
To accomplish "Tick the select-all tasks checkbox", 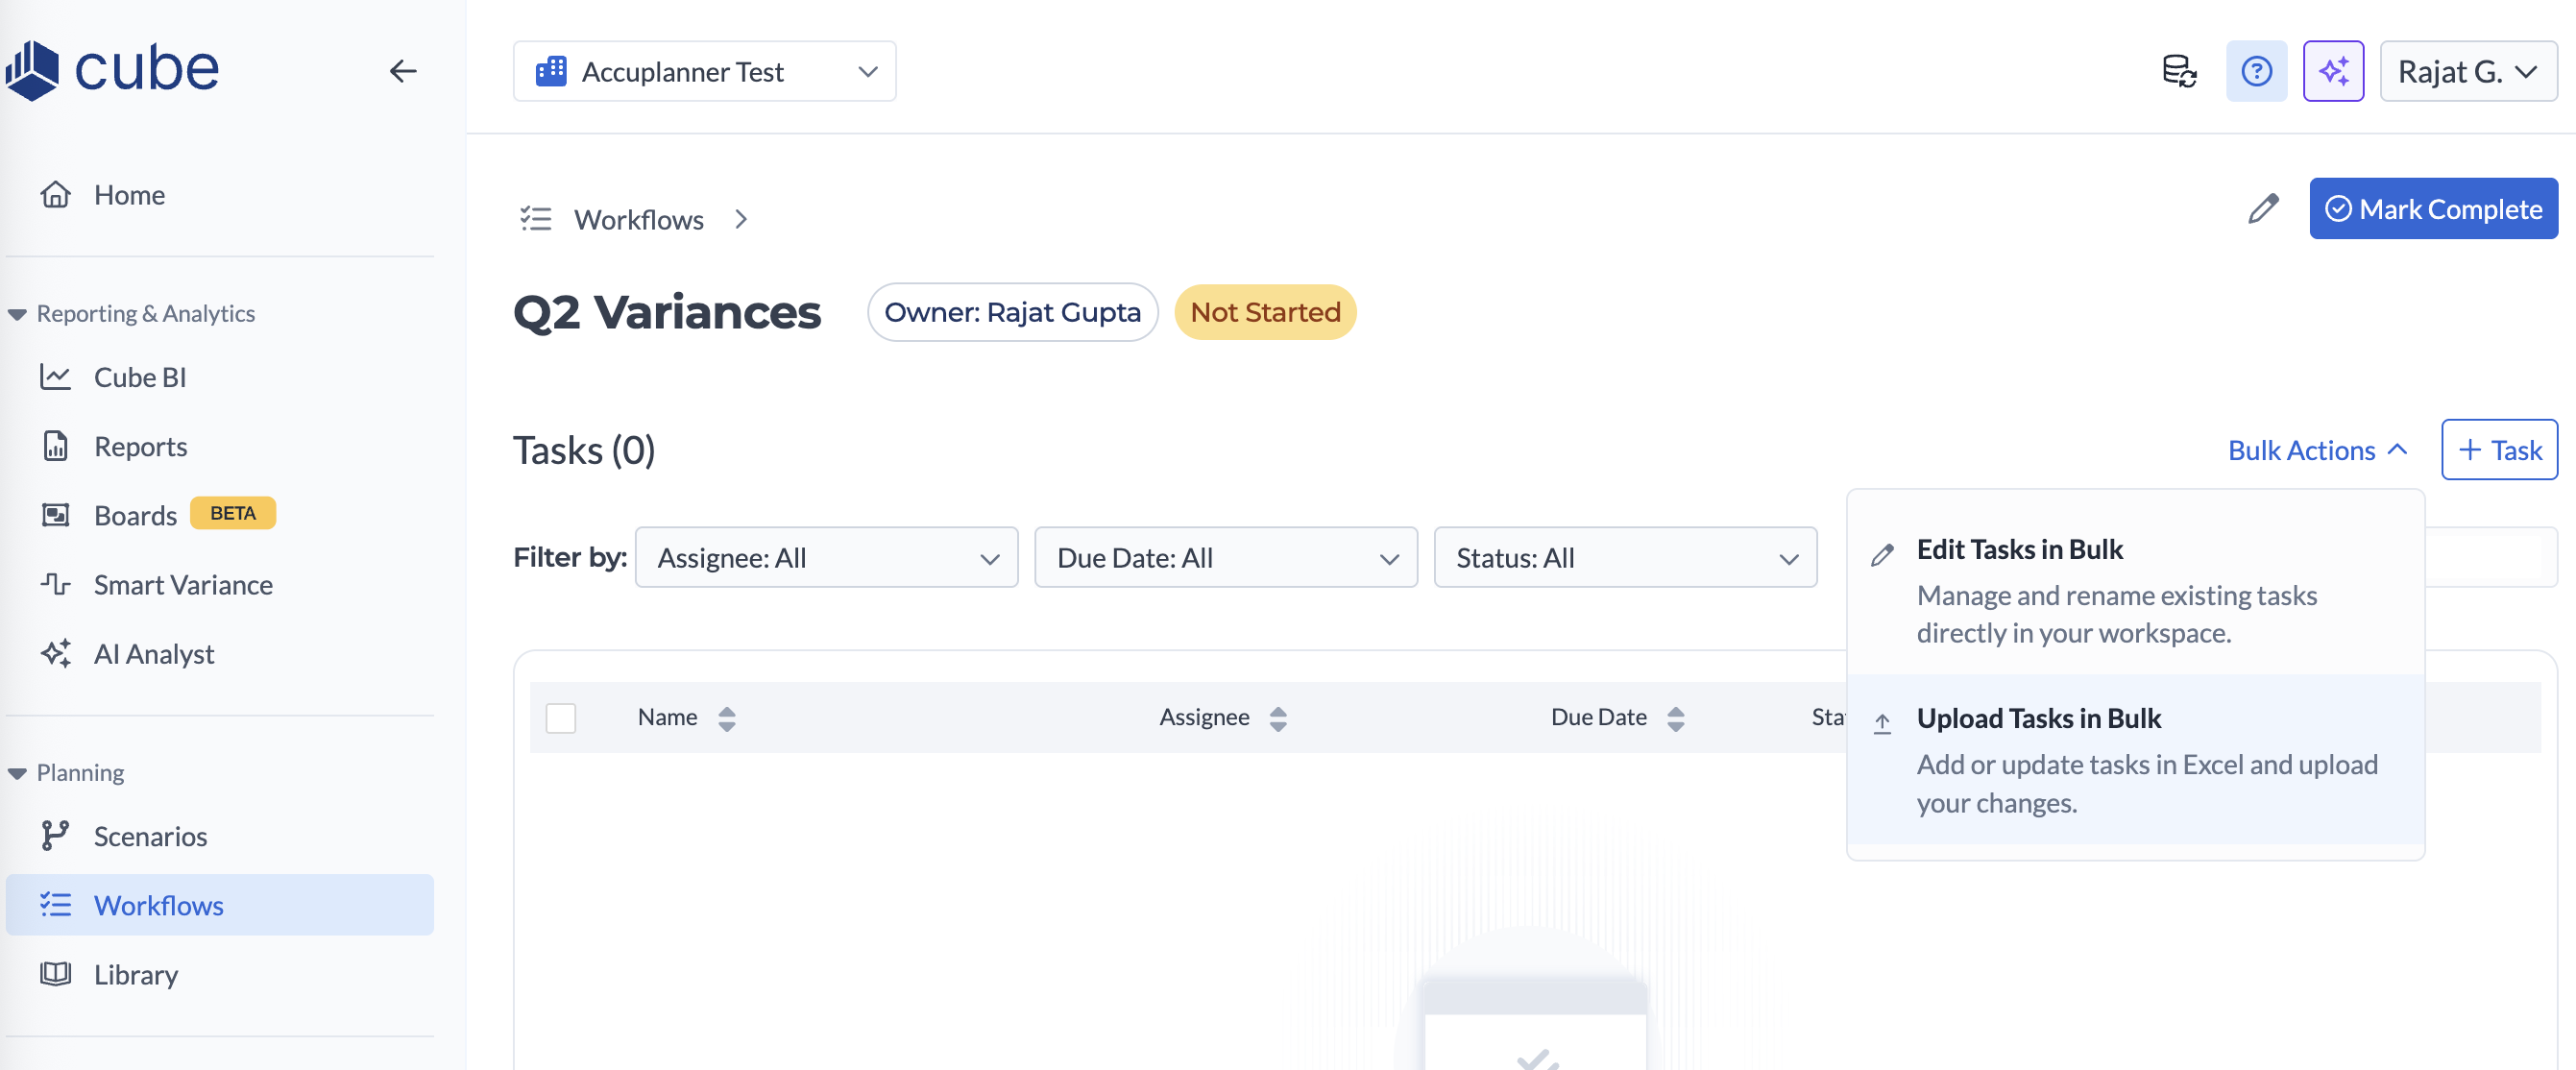I will pyautogui.click(x=560, y=717).
